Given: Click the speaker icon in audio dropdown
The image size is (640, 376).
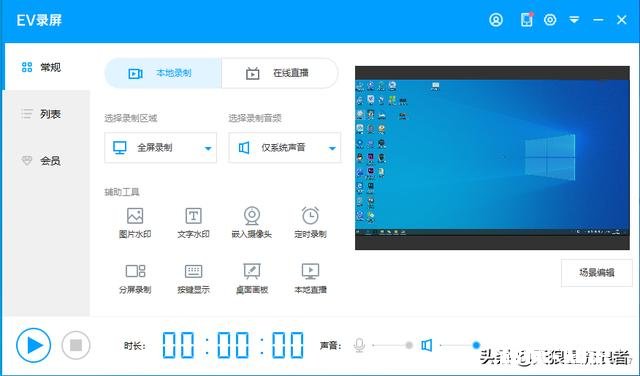Looking at the screenshot, I should [244, 147].
